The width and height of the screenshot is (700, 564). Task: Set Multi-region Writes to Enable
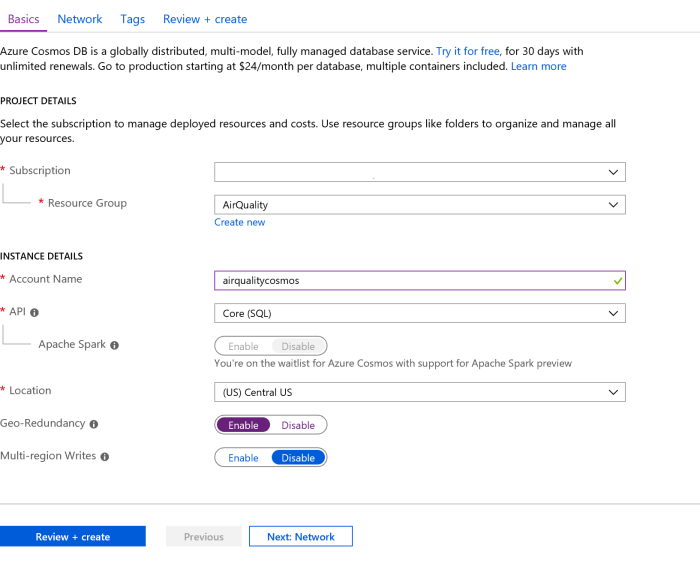coord(243,458)
